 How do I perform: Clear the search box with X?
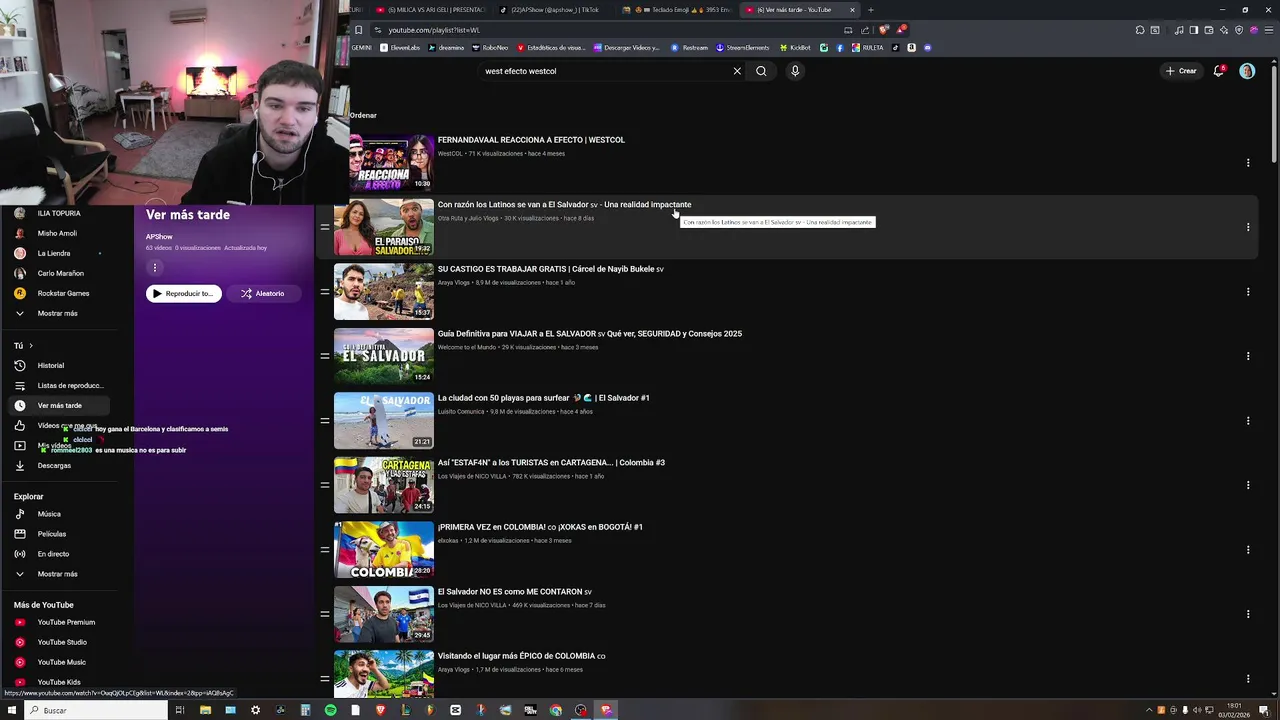pos(737,71)
